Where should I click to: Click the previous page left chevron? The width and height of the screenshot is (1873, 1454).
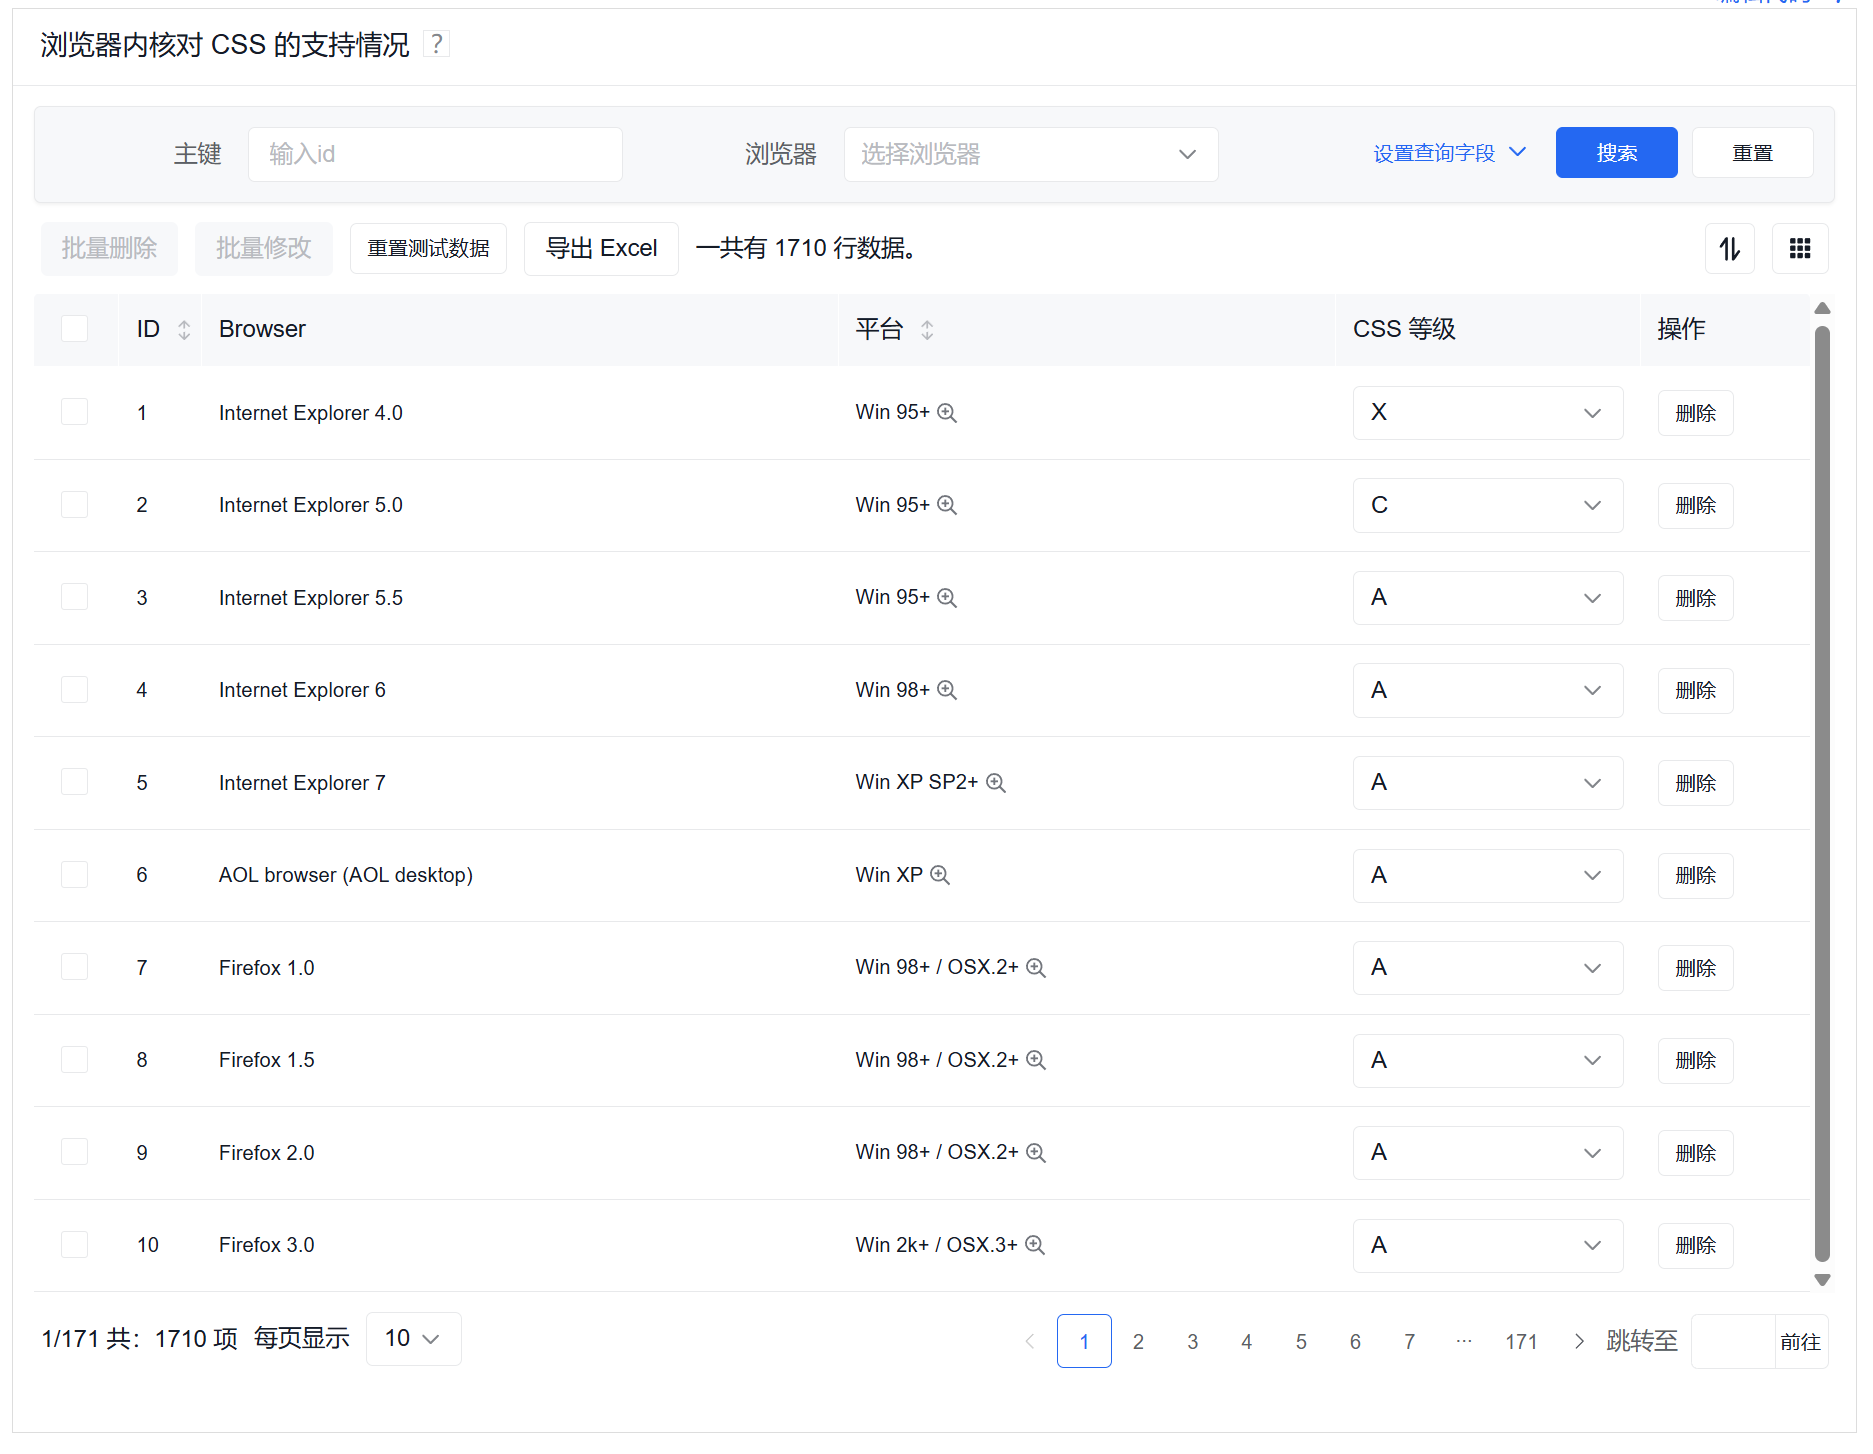point(1030,1341)
